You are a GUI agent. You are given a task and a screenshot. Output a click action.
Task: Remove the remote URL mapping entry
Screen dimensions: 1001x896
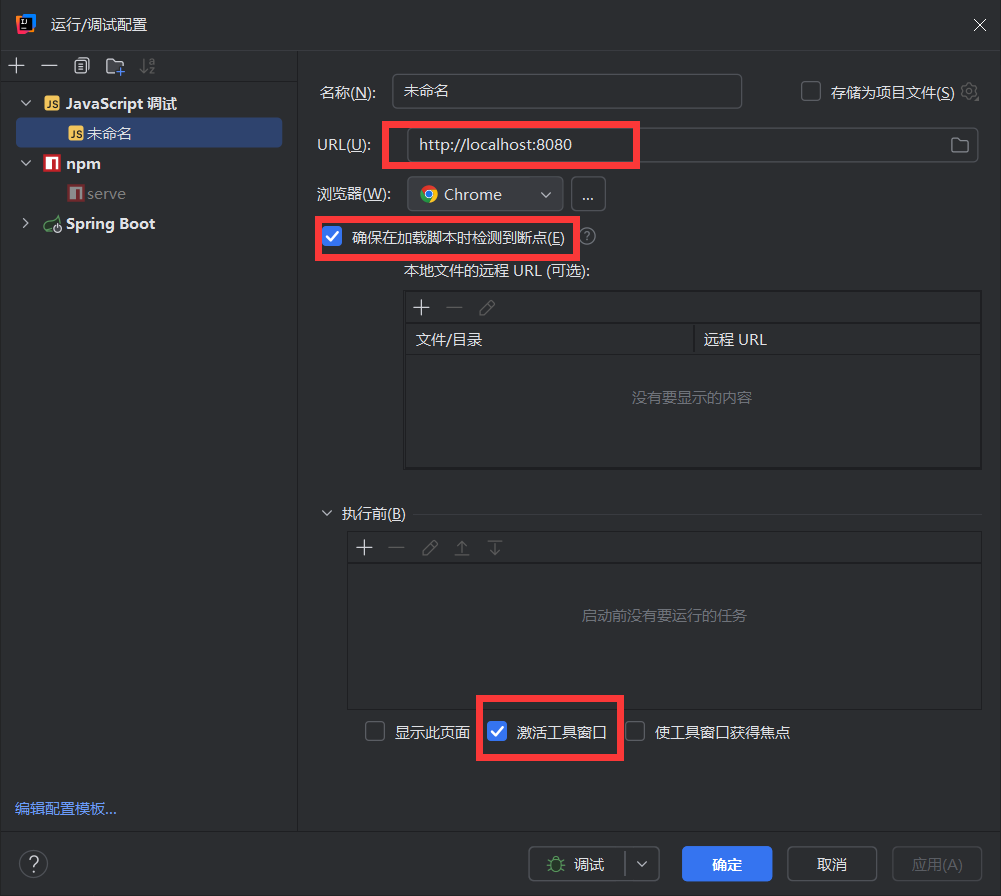pyautogui.click(x=454, y=308)
